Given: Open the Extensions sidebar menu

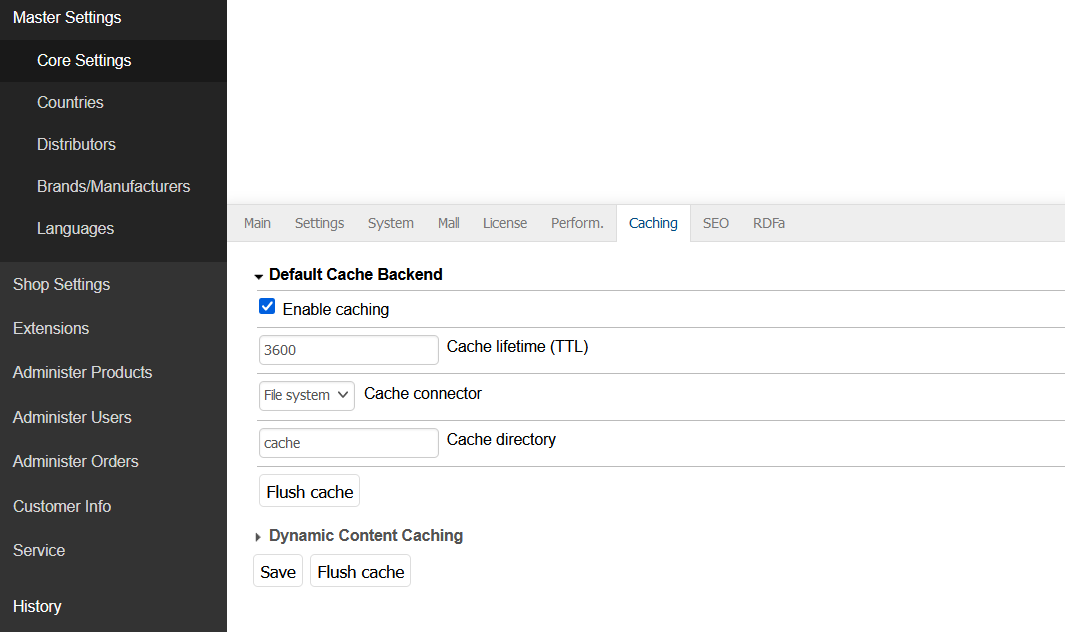Looking at the screenshot, I should point(51,328).
